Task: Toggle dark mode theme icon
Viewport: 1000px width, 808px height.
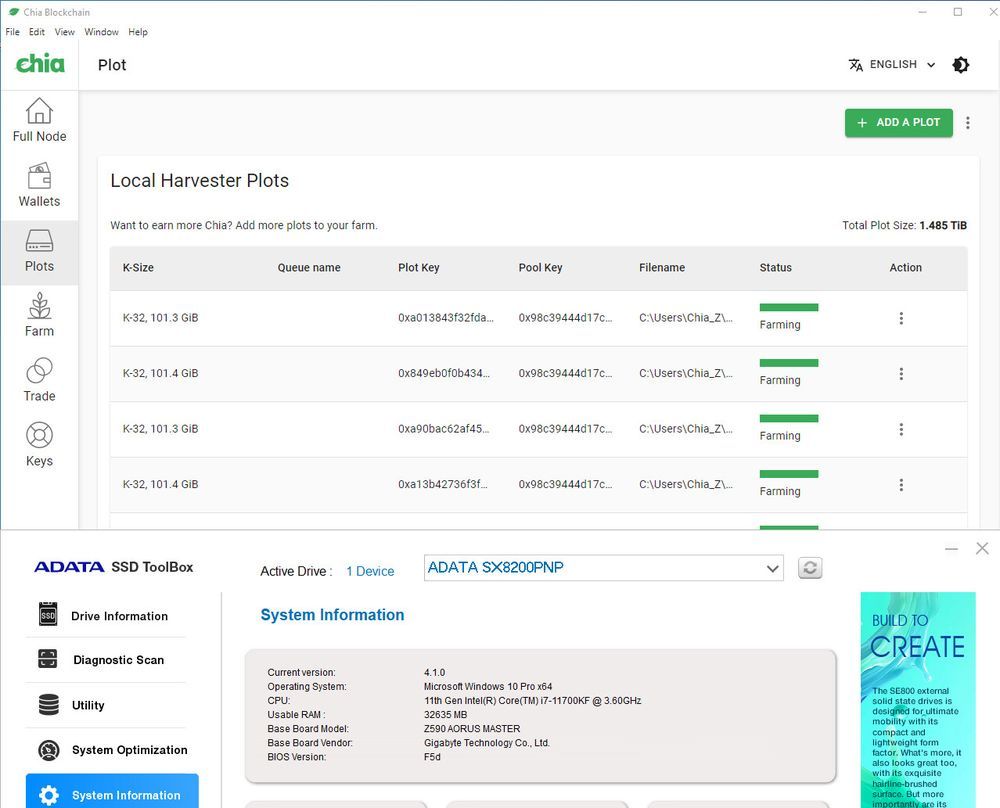Action: click(960, 65)
